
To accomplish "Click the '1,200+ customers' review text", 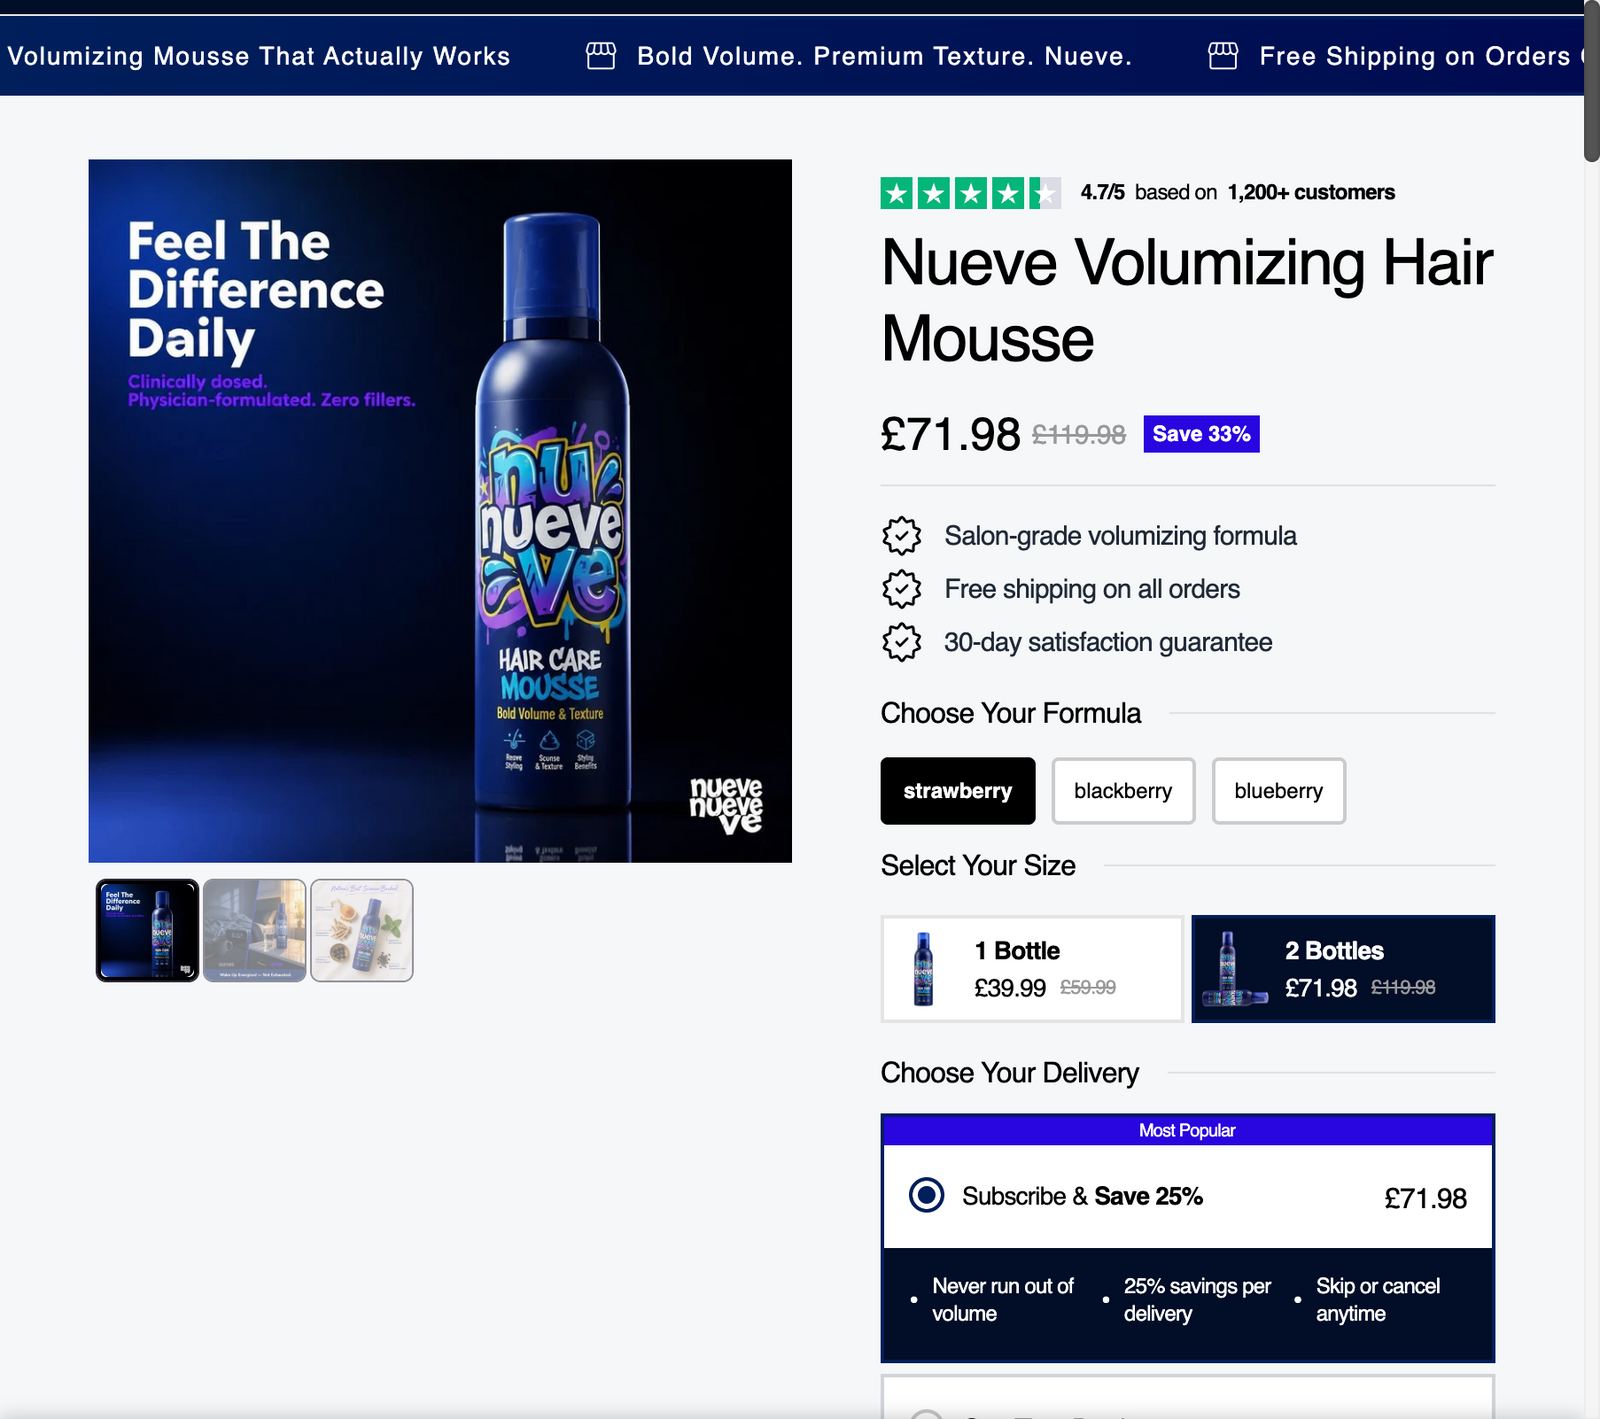I will [1311, 192].
